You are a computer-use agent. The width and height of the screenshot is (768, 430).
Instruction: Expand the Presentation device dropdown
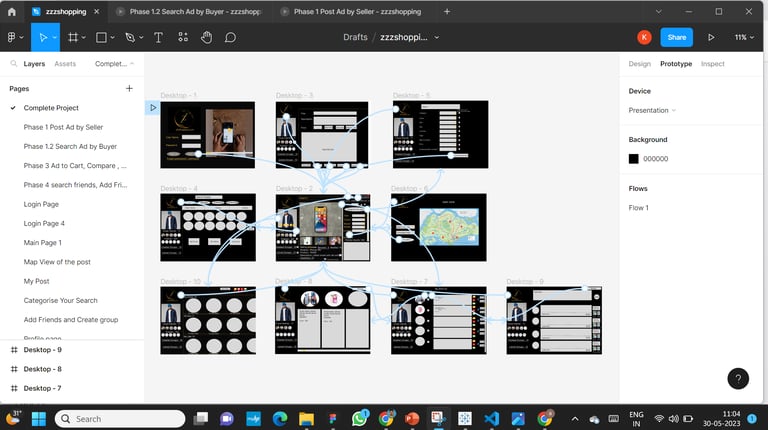(652, 110)
